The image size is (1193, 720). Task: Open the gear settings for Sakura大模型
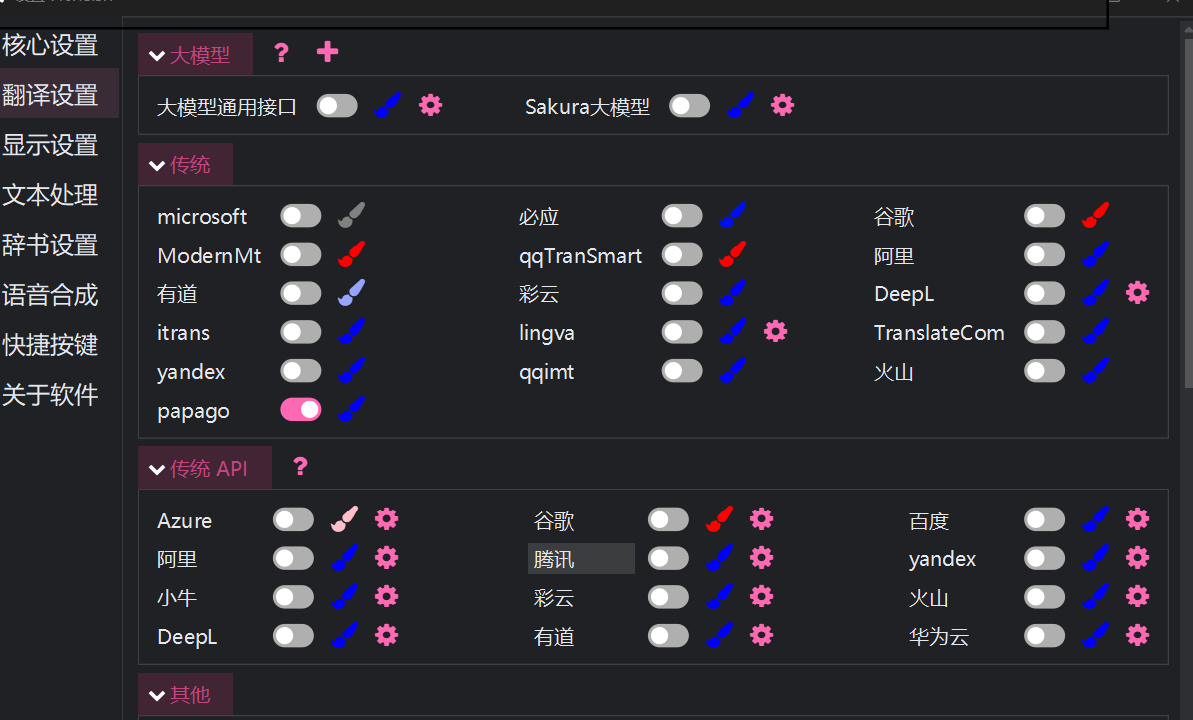pyautogui.click(x=782, y=105)
